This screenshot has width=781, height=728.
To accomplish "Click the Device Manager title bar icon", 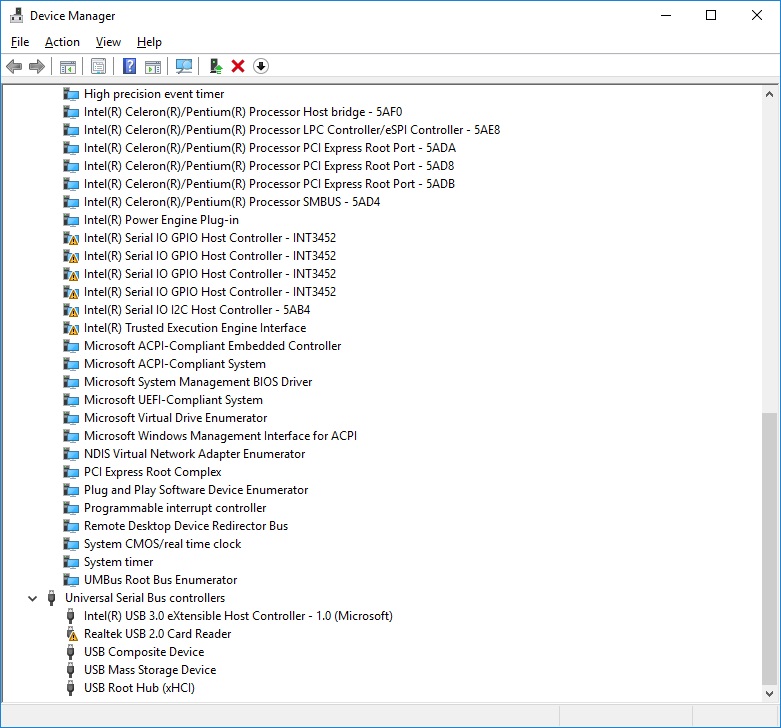I will point(16,15).
